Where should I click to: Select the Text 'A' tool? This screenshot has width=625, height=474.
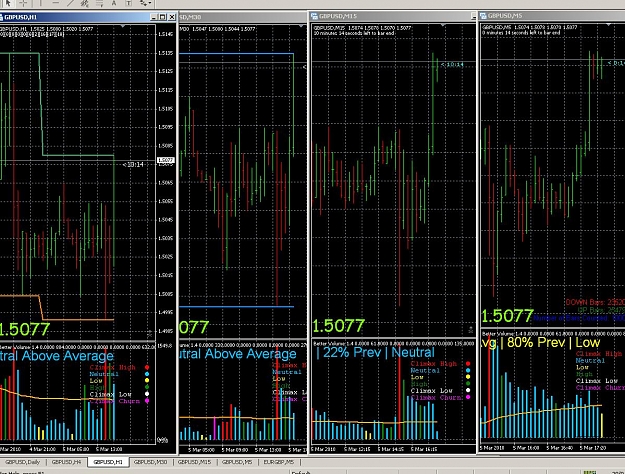coord(114,3)
